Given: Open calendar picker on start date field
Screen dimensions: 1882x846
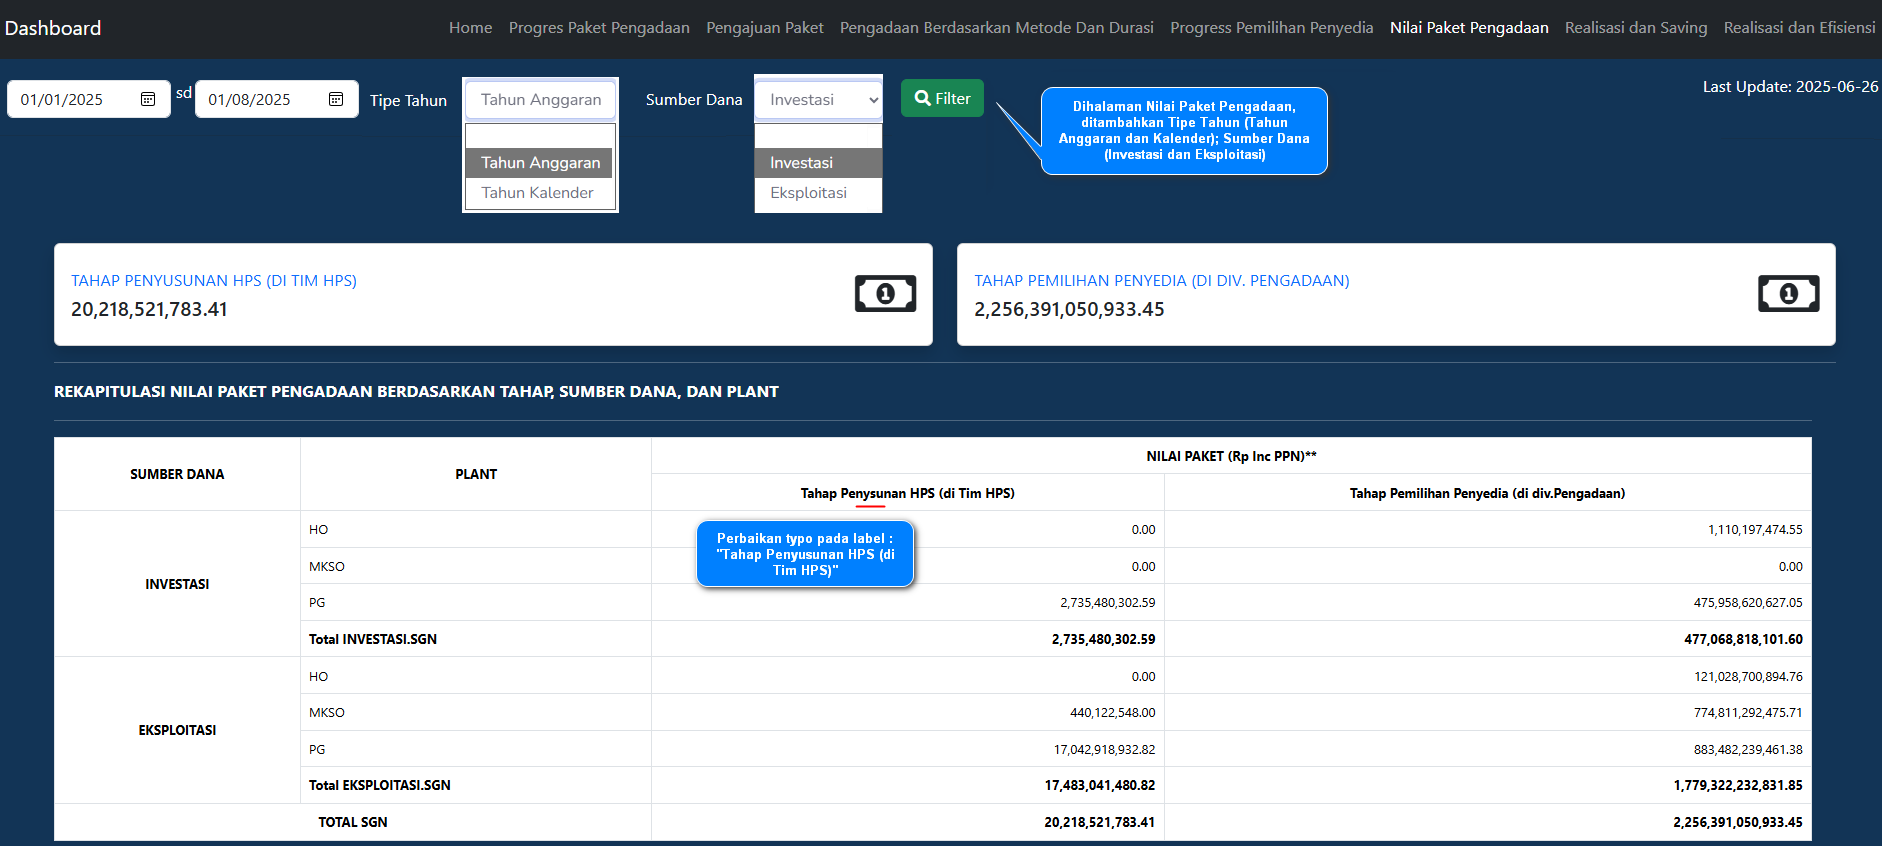Looking at the screenshot, I should tap(148, 99).
